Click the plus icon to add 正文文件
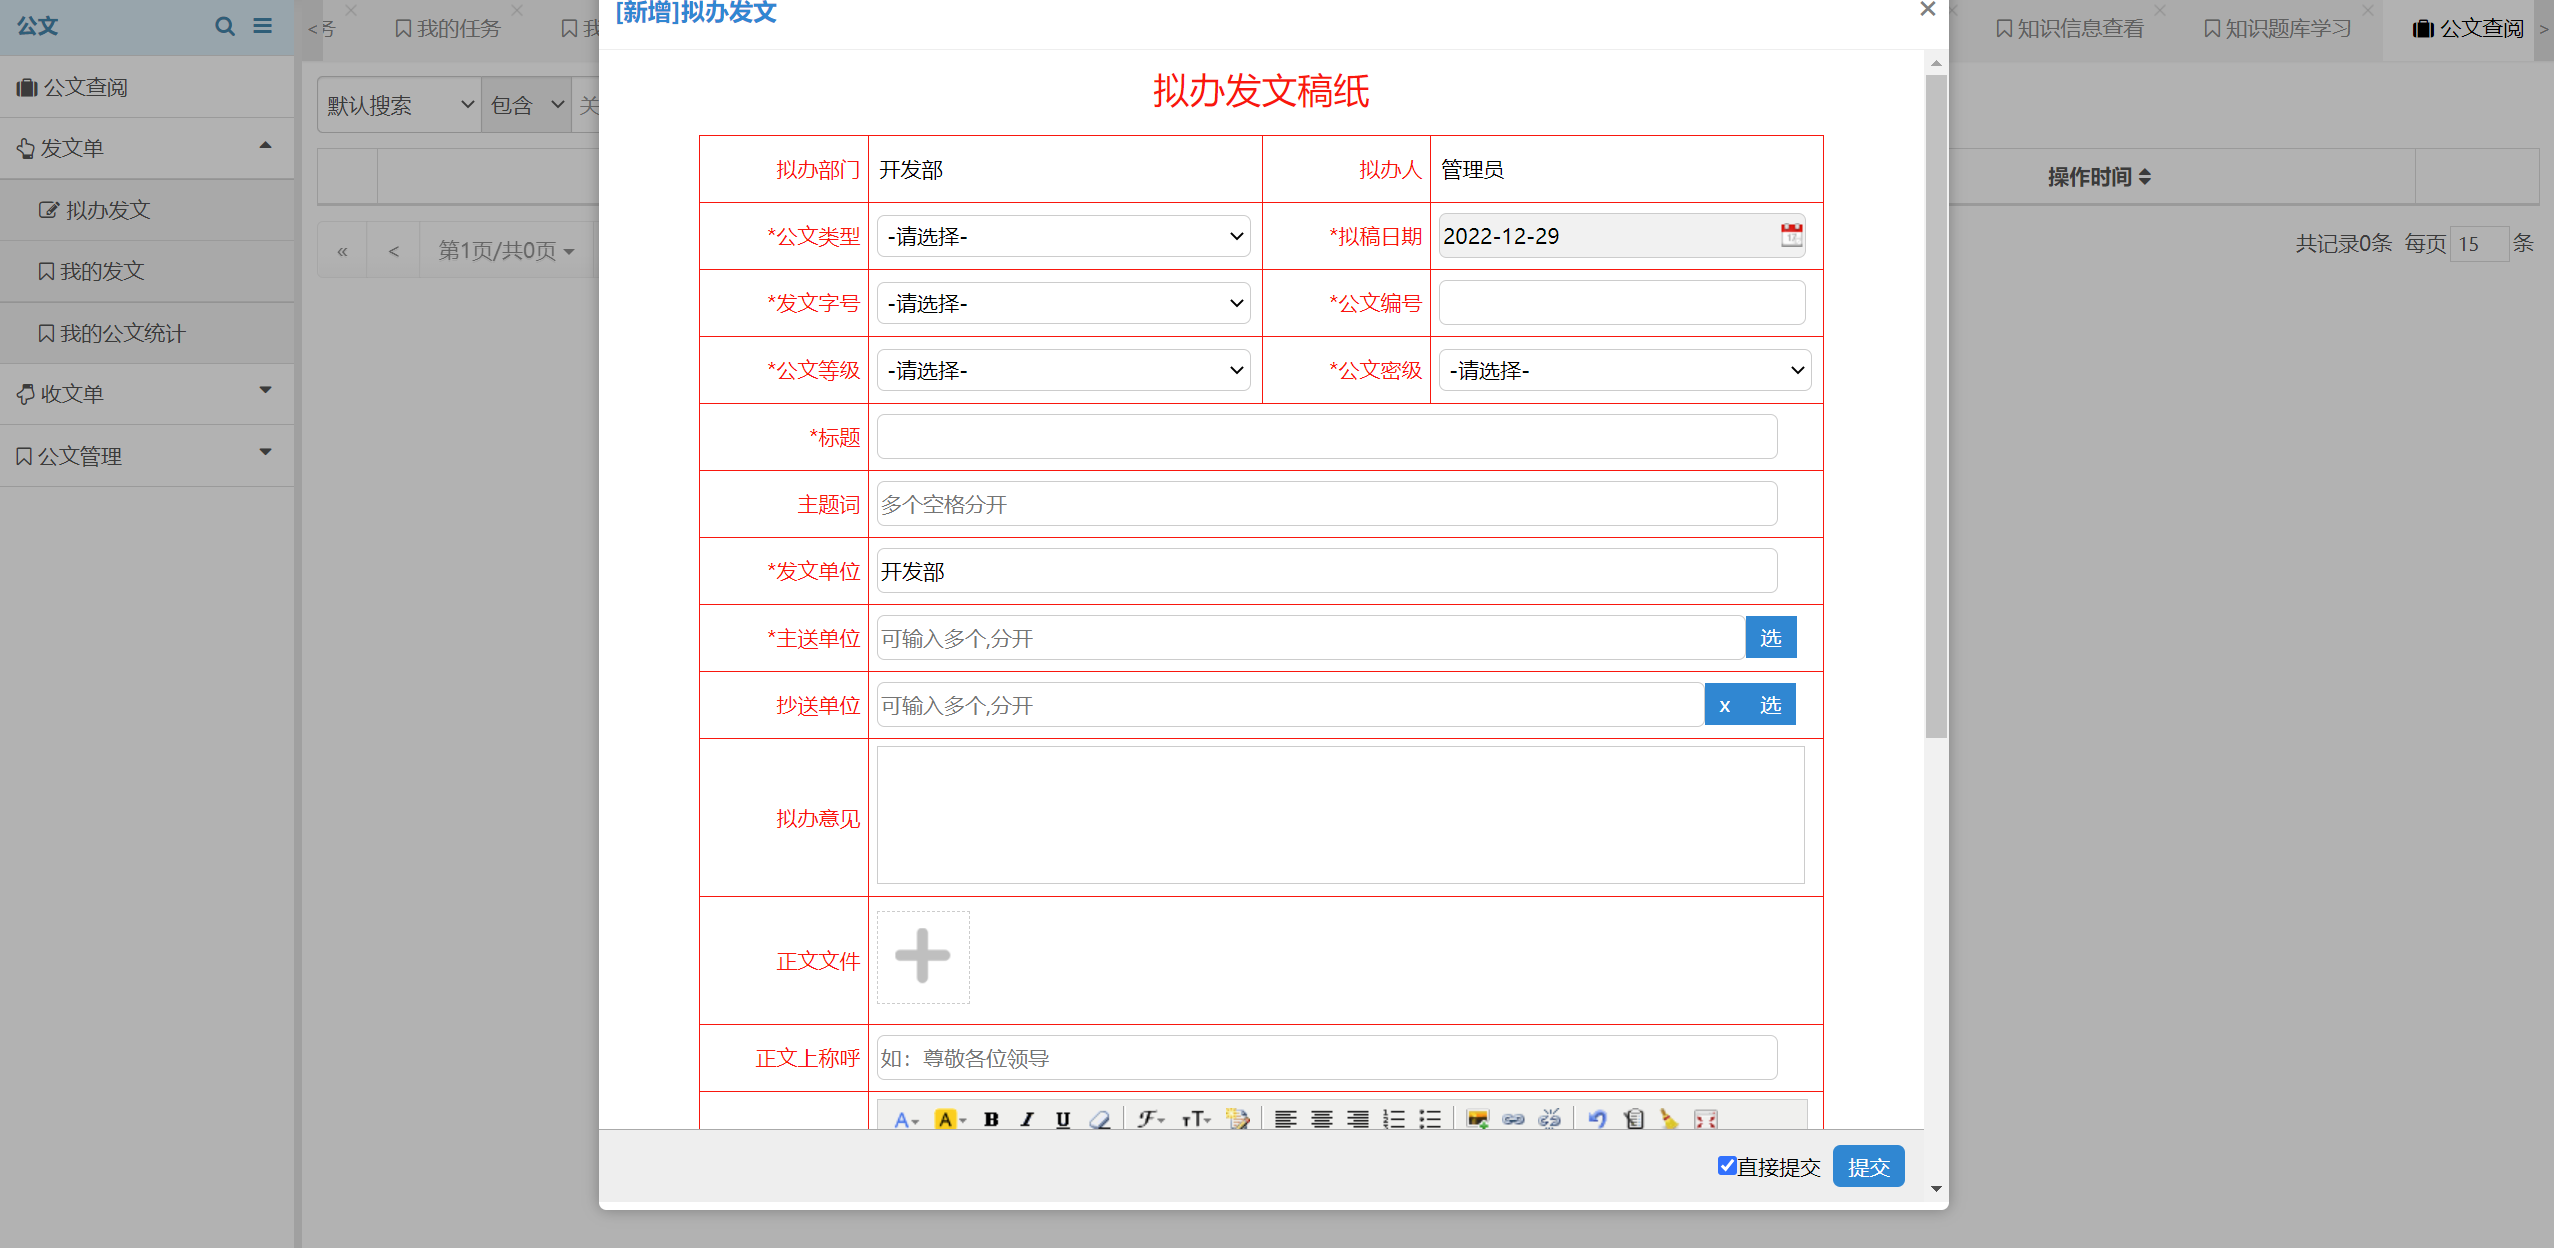Image resolution: width=2554 pixels, height=1248 pixels. pos(923,957)
